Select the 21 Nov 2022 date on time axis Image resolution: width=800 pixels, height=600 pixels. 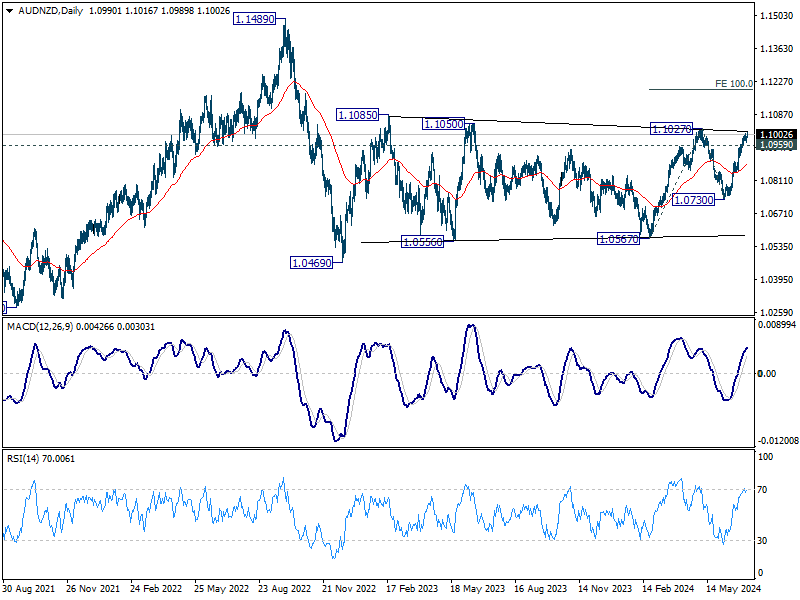[349, 589]
